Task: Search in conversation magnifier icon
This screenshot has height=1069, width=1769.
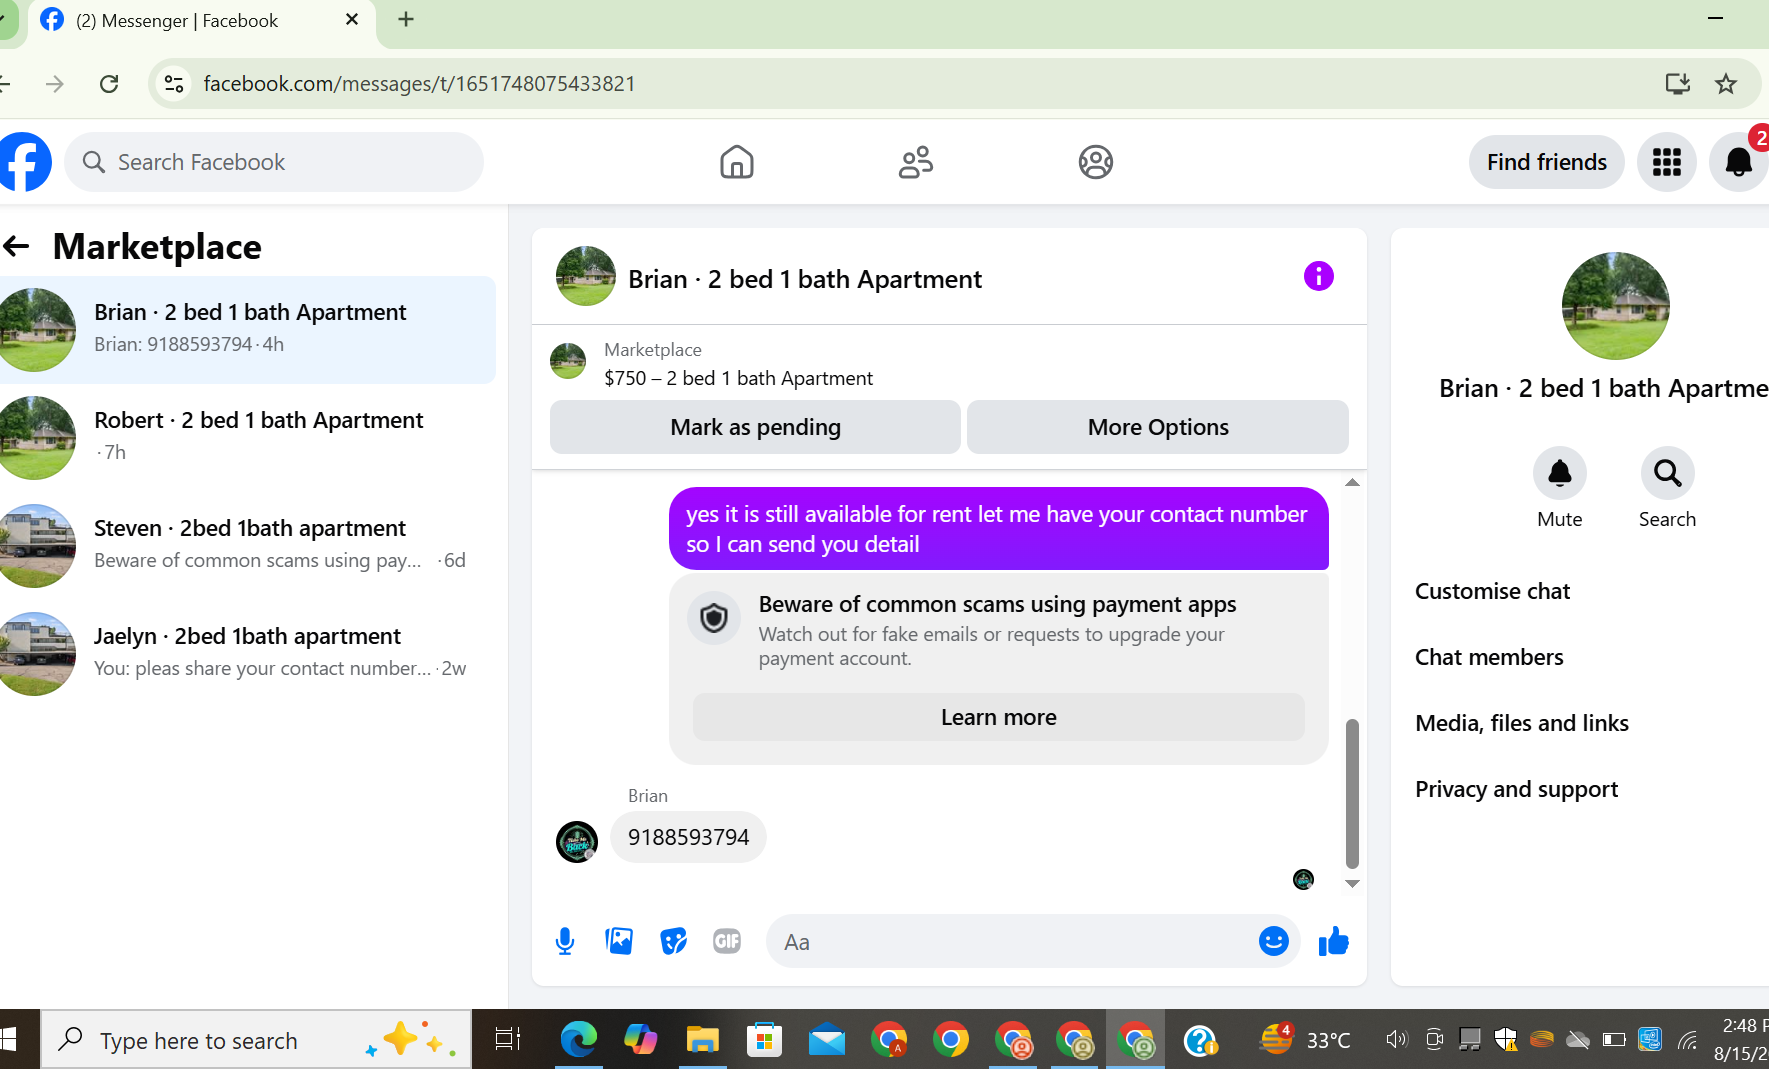Action: tap(1667, 473)
